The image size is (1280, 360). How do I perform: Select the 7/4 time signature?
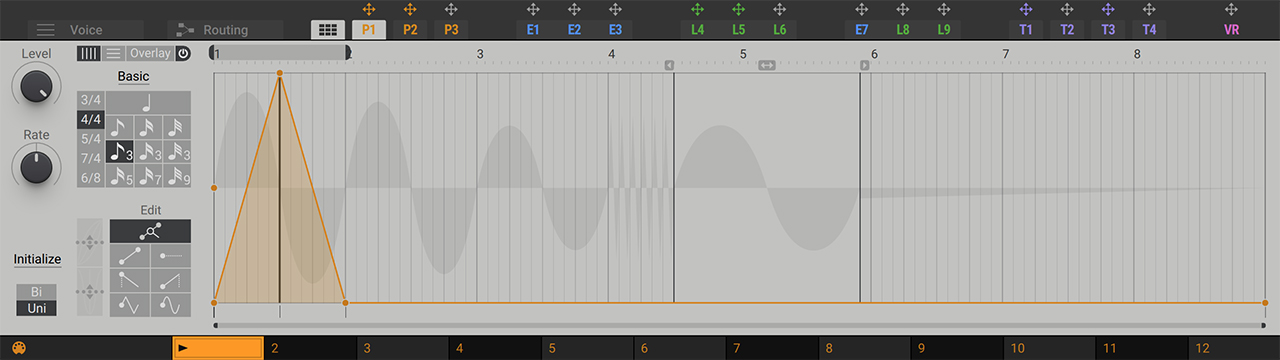[x=91, y=158]
